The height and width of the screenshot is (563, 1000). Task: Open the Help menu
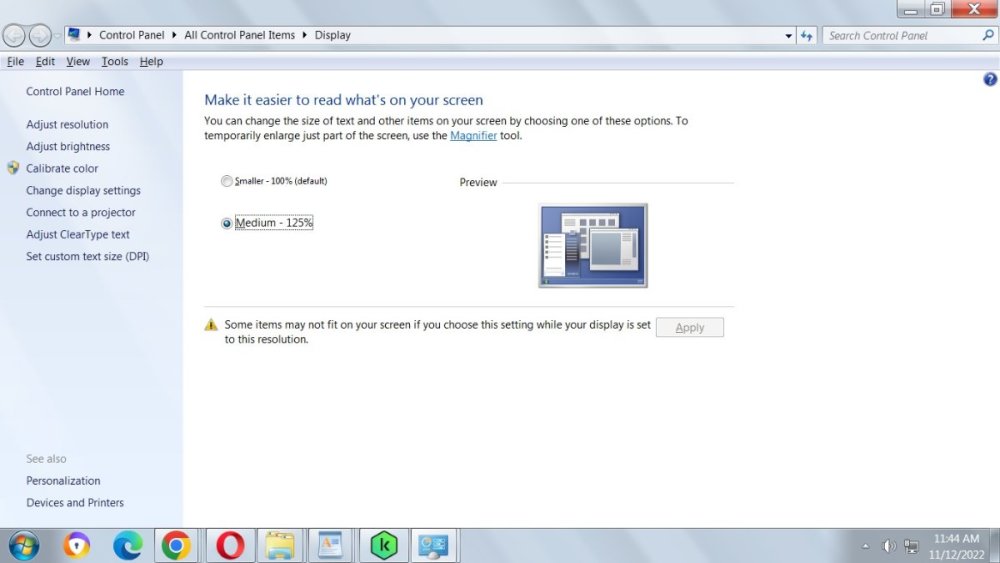[151, 61]
